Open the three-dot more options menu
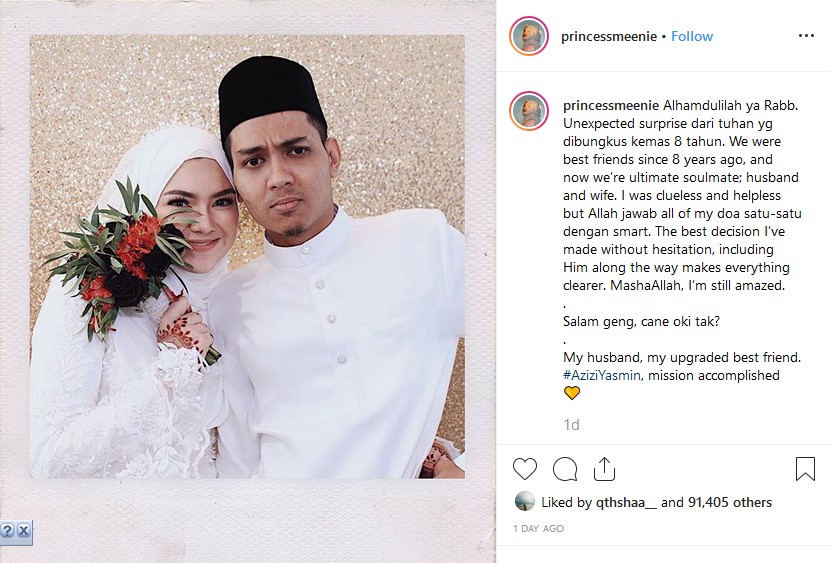 [x=806, y=36]
